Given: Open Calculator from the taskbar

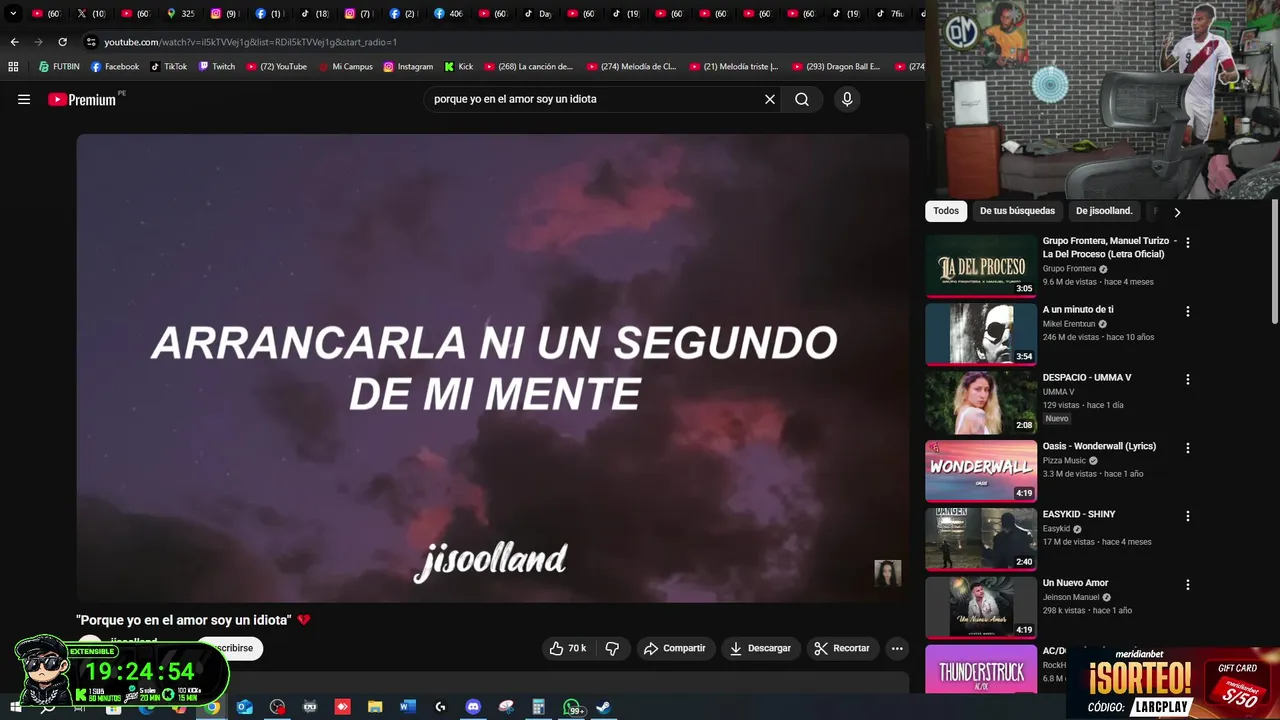Looking at the screenshot, I should pos(538,707).
